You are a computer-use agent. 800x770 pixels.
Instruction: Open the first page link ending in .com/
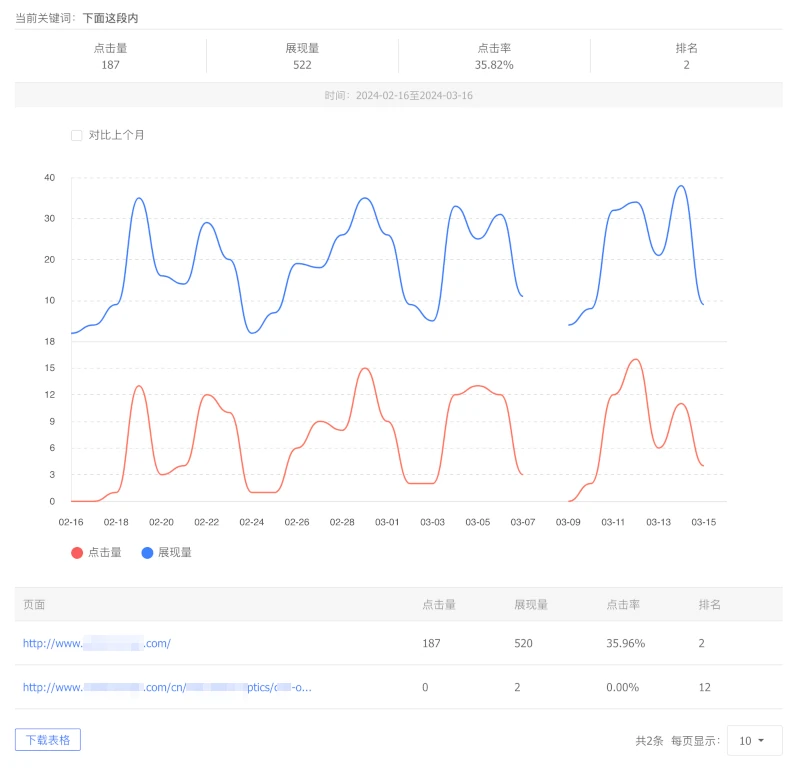coord(96,643)
